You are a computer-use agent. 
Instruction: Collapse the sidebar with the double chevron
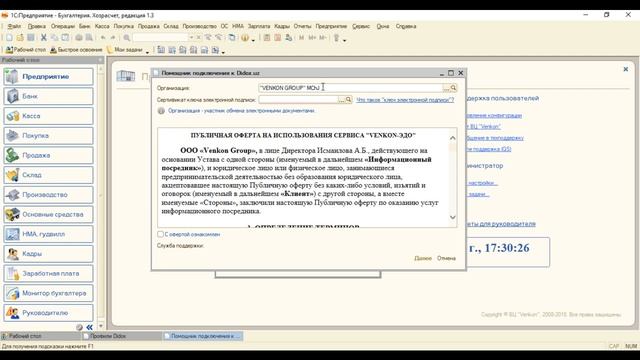tap(89, 327)
